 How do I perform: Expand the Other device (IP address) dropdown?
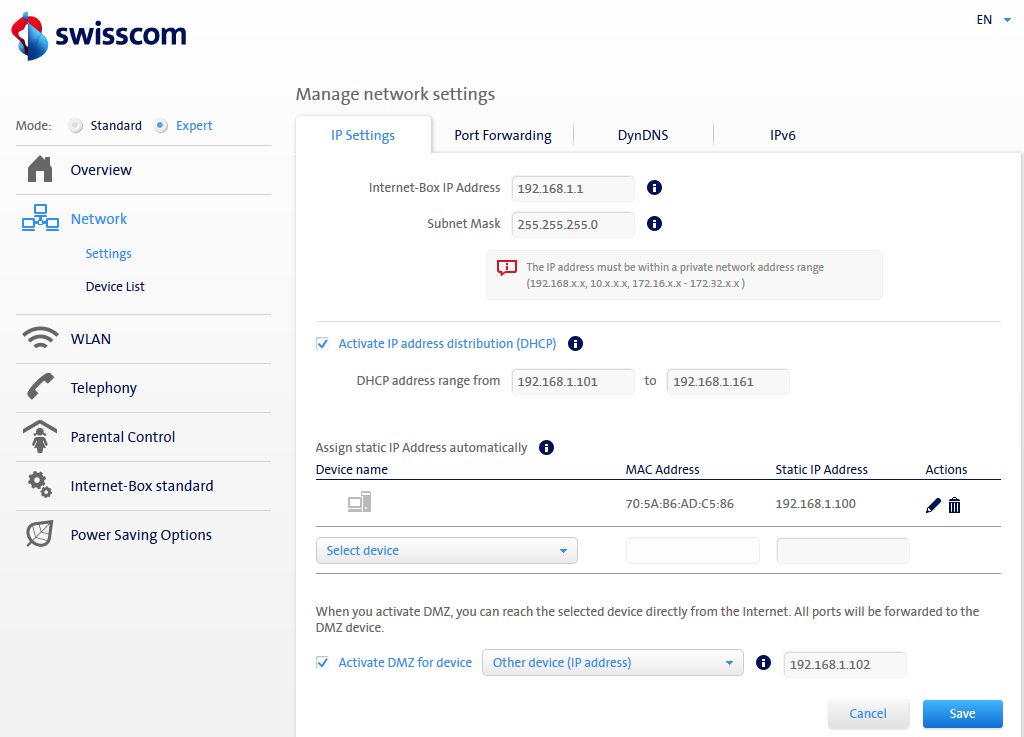pyautogui.click(x=612, y=662)
